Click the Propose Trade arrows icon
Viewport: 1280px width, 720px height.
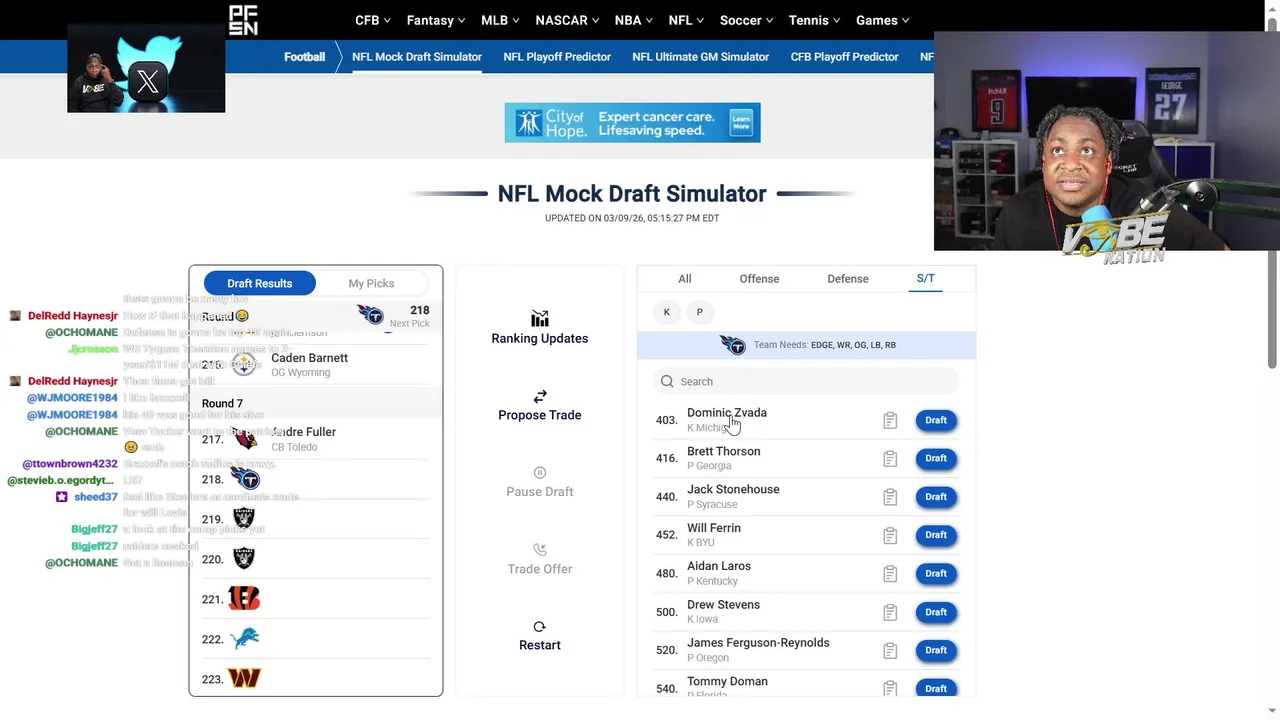point(540,397)
